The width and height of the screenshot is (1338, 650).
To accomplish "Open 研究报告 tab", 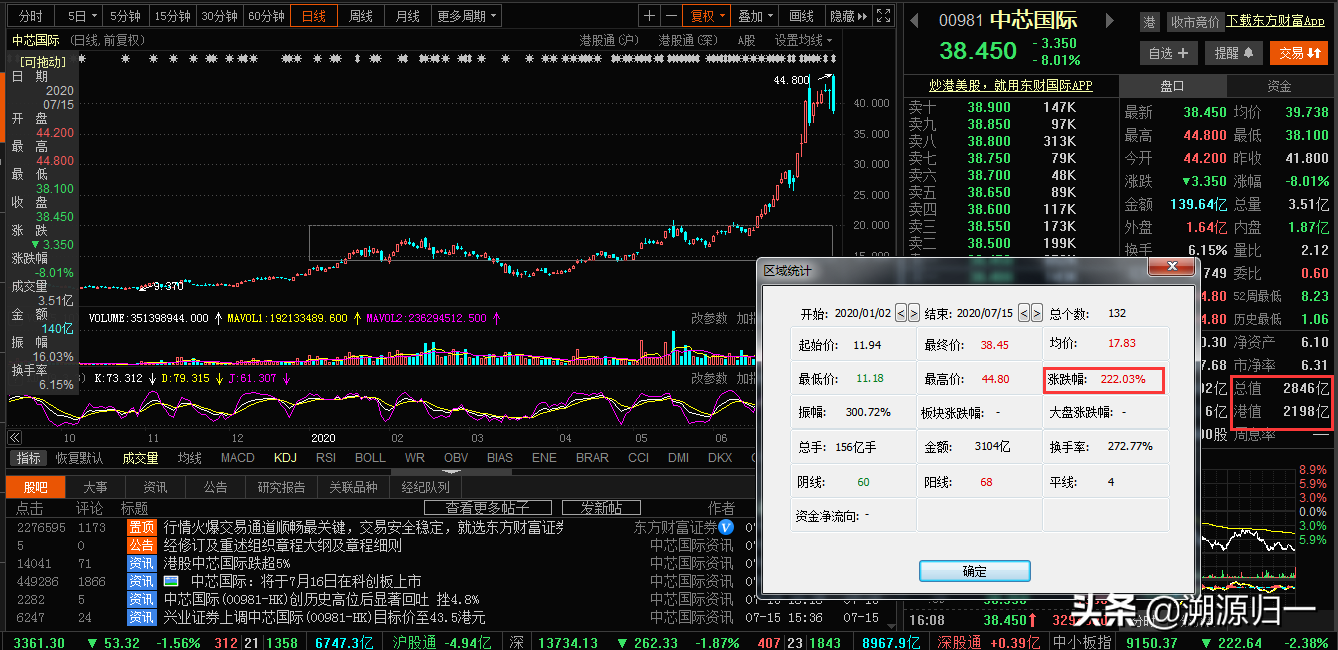I will (281, 487).
